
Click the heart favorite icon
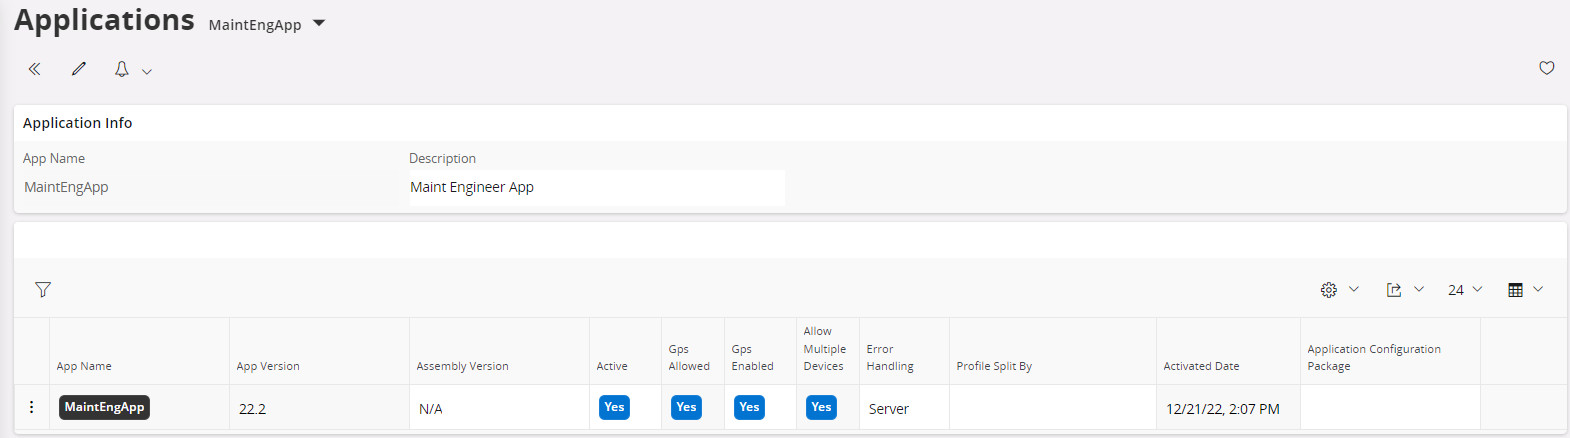click(1546, 68)
